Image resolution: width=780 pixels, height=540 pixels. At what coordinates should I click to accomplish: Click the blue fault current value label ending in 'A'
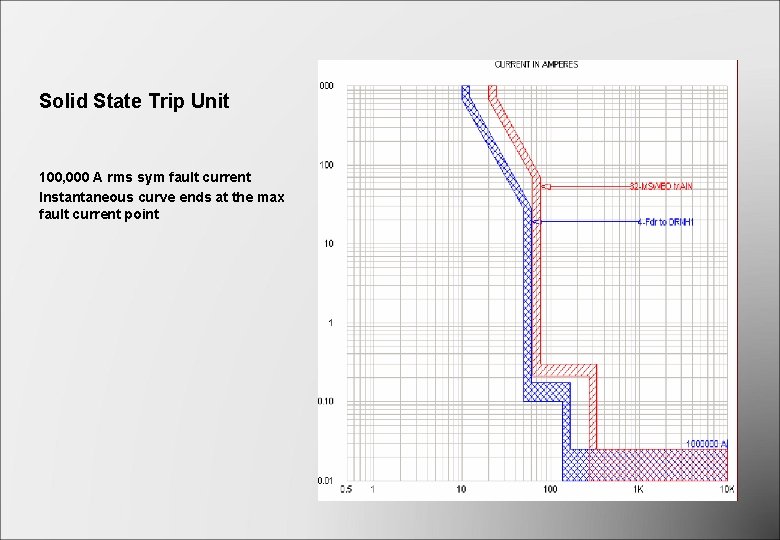coord(707,443)
